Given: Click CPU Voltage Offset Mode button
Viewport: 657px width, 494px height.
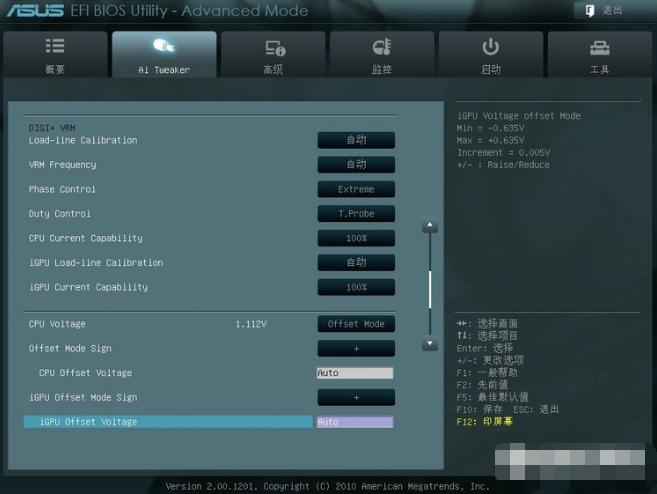Looking at the screenshot, I should [x=356, y=324].
